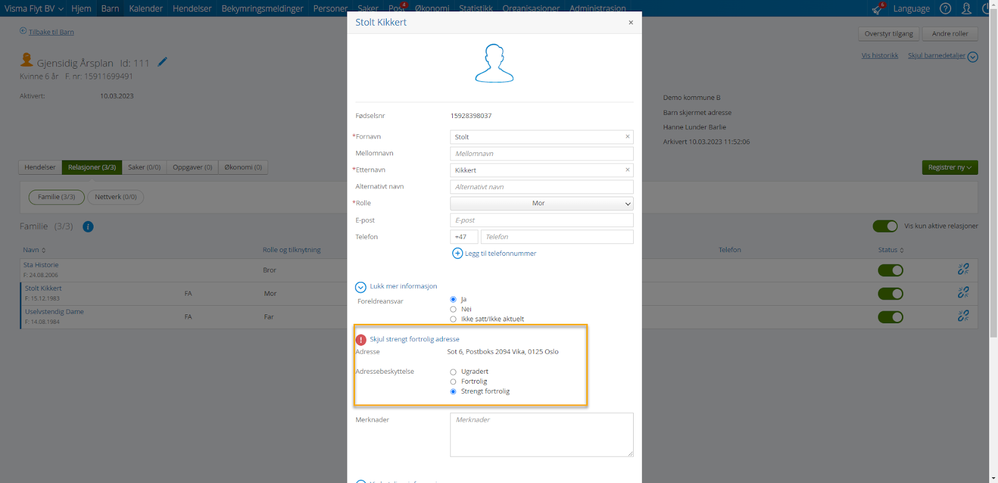Viewport: 998px width, 483px height.
Task: Open the Visma Flyt BV dropdown
Action: coord(34,8)
